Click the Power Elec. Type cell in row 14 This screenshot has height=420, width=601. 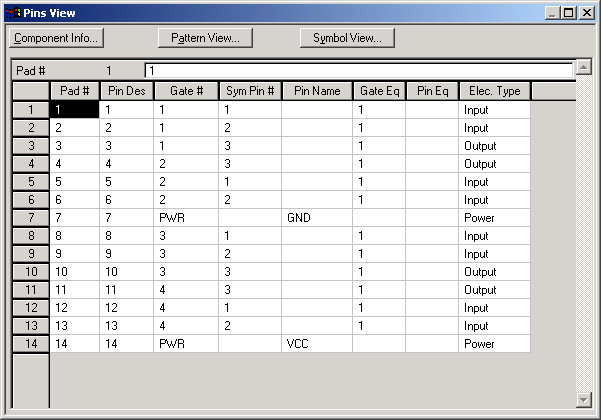pyautogui.click(x=494, y=344)
